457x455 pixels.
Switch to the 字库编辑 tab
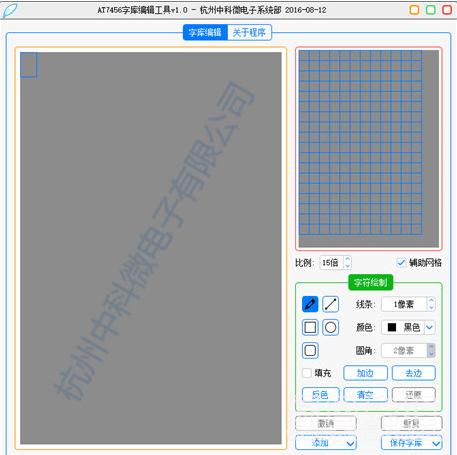(x=205, y=32)
